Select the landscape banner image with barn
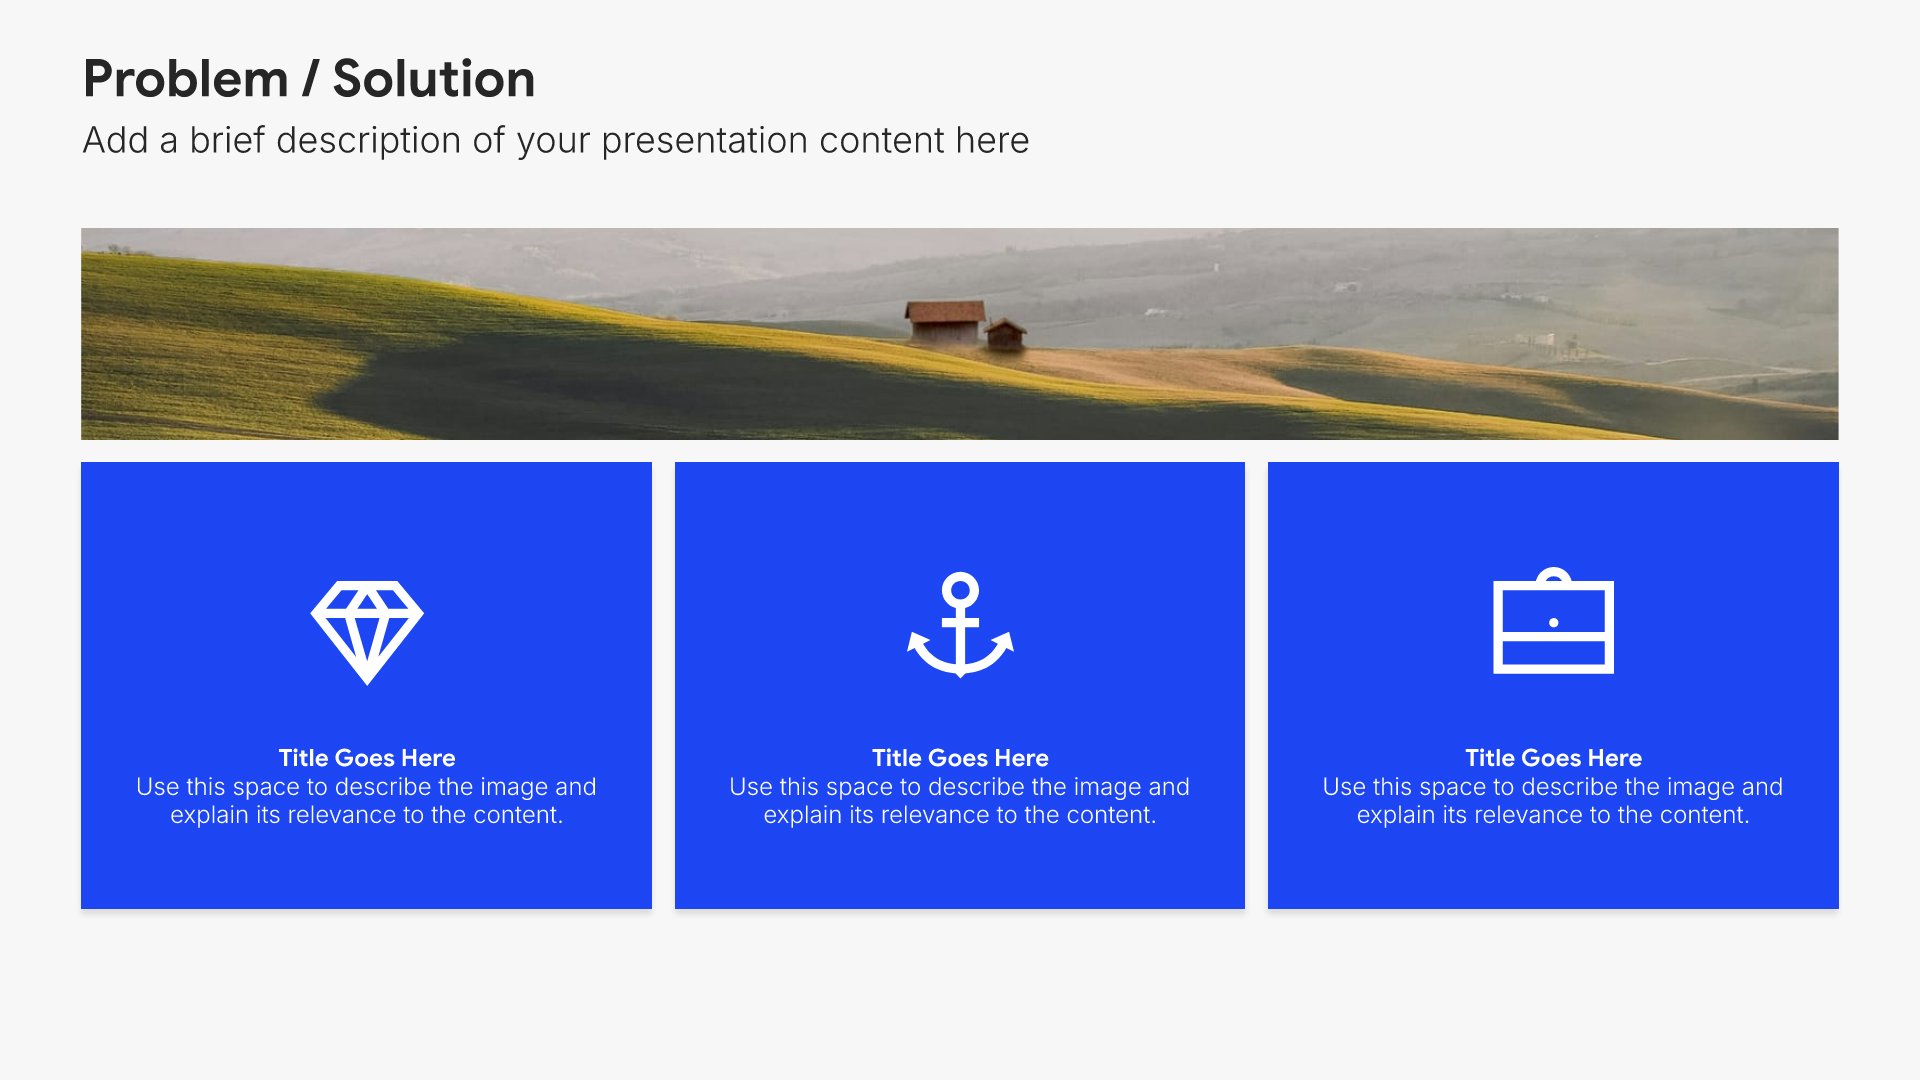The height and width of the screenshot is (1080, 1920). [x=960, y=334]
